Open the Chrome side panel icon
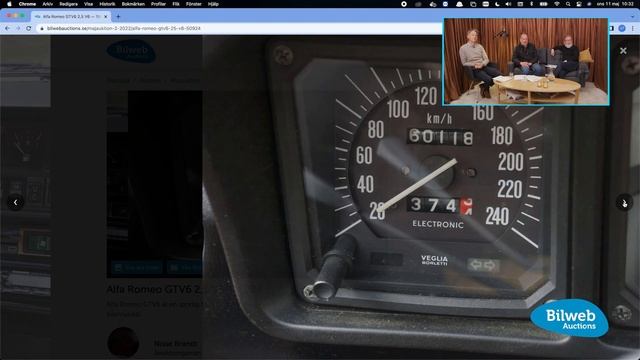The height and width of the screenshot is (360, 640). click(611, 28)
